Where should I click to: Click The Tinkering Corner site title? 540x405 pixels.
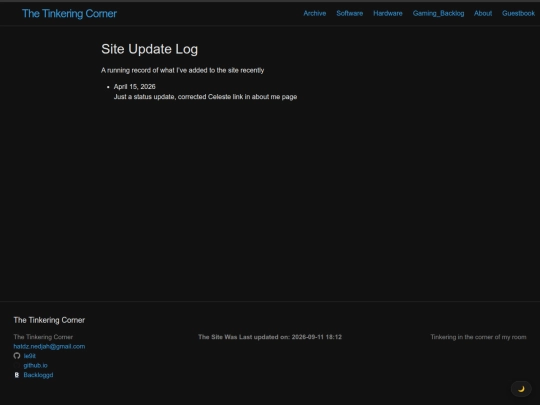(x=69, y=13)
